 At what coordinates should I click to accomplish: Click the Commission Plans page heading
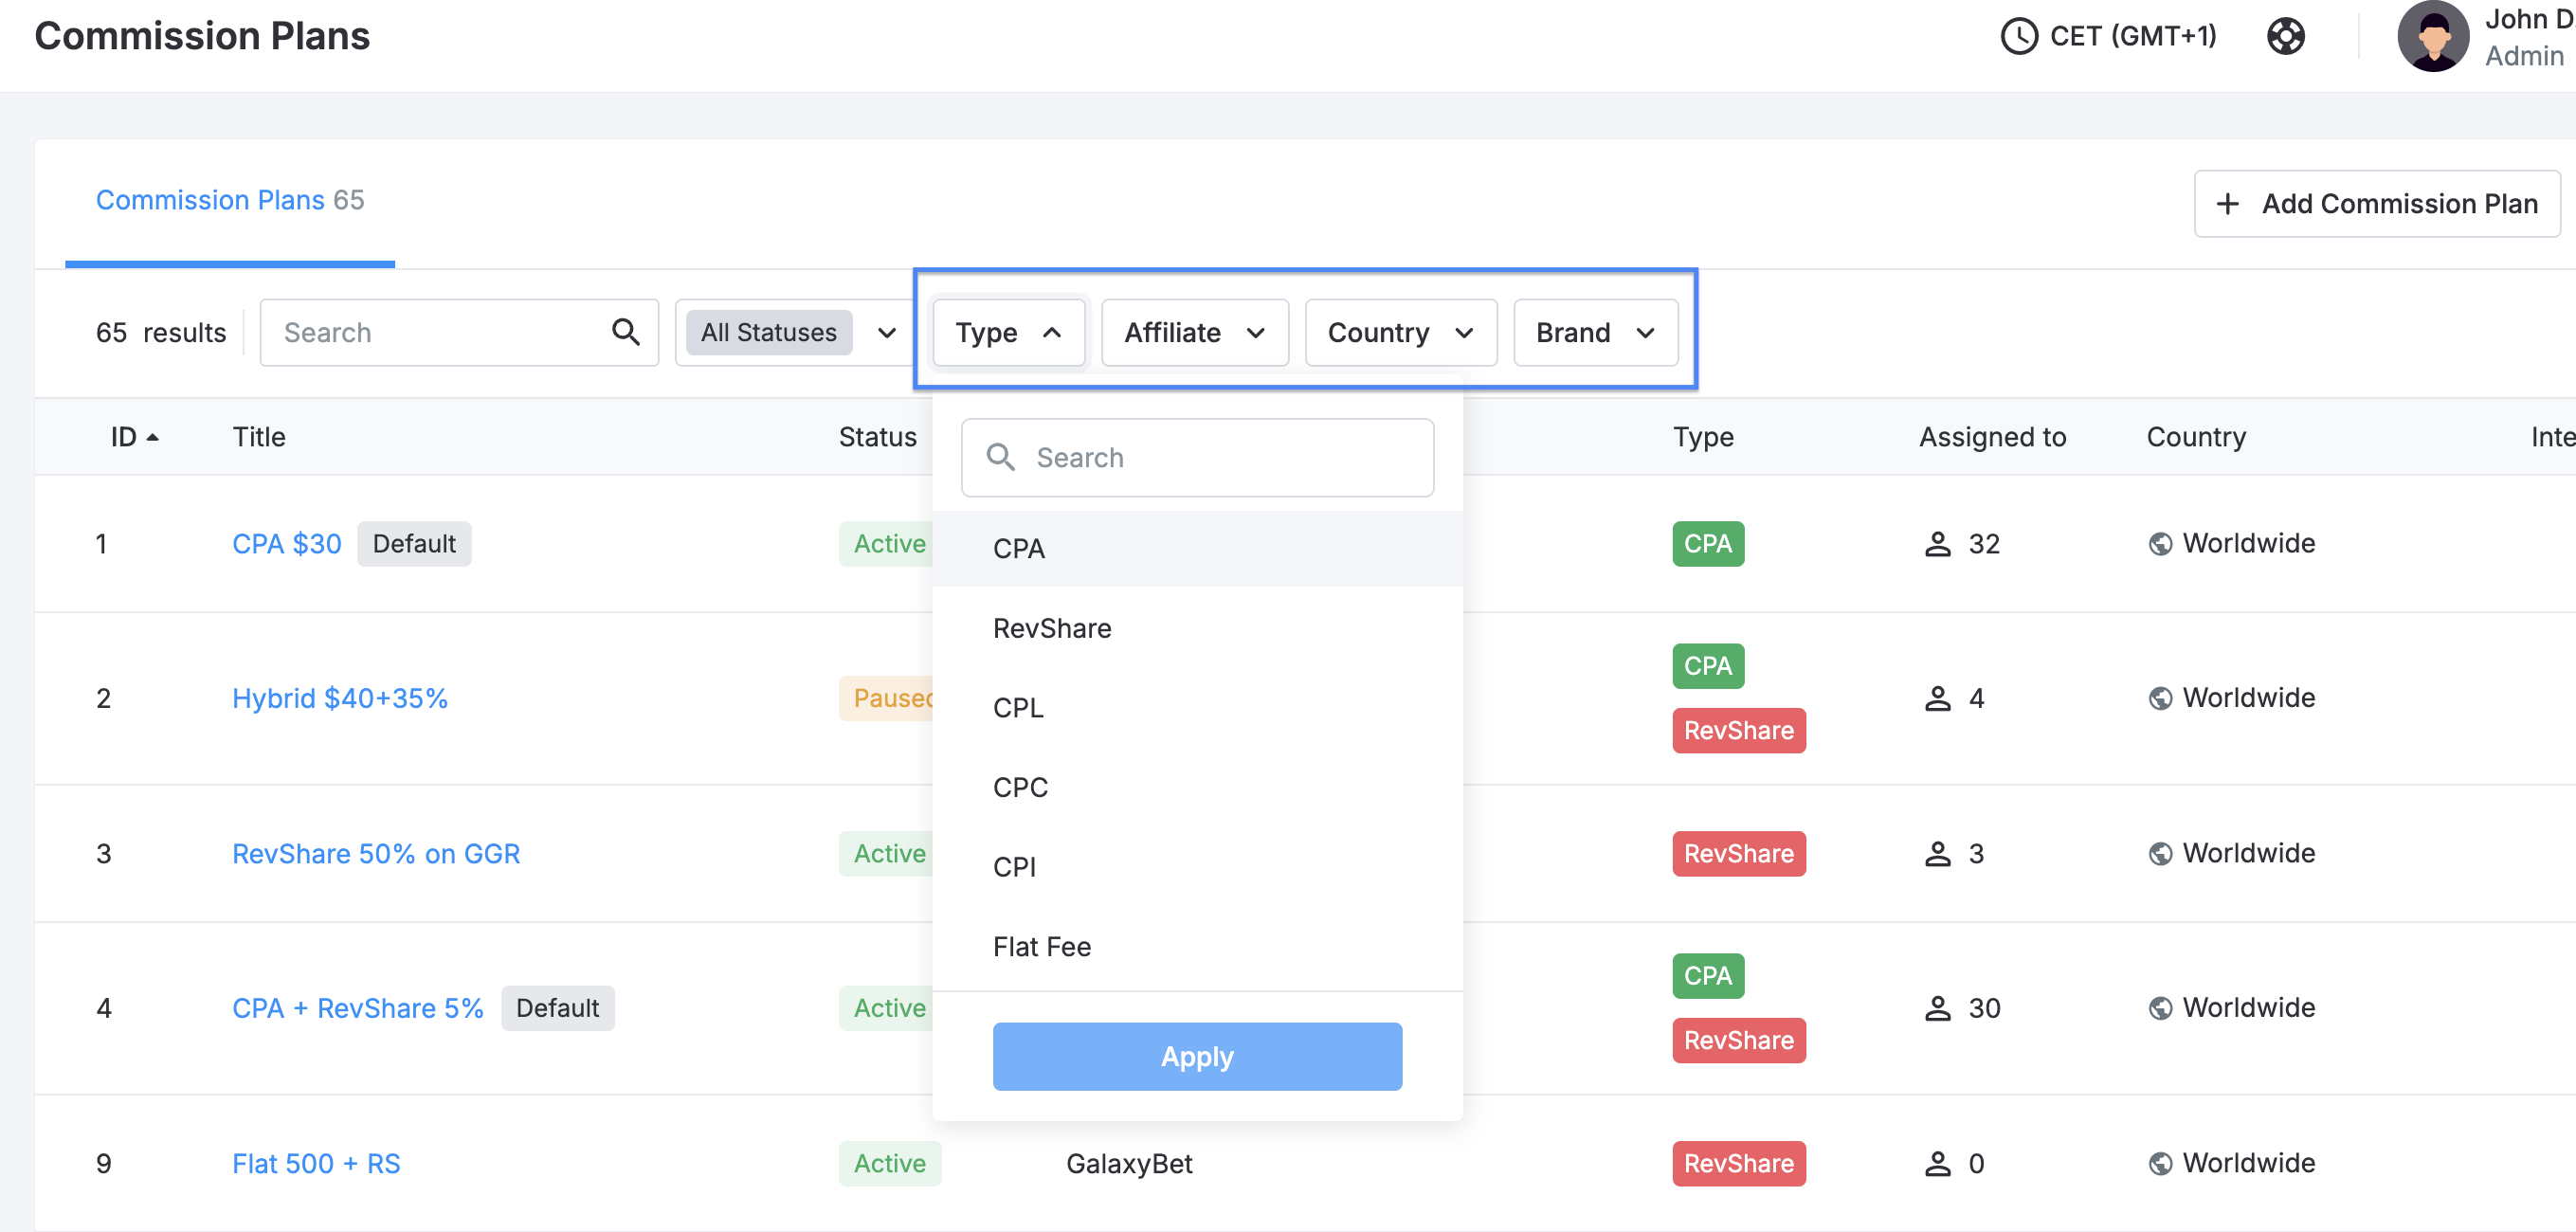202,36
